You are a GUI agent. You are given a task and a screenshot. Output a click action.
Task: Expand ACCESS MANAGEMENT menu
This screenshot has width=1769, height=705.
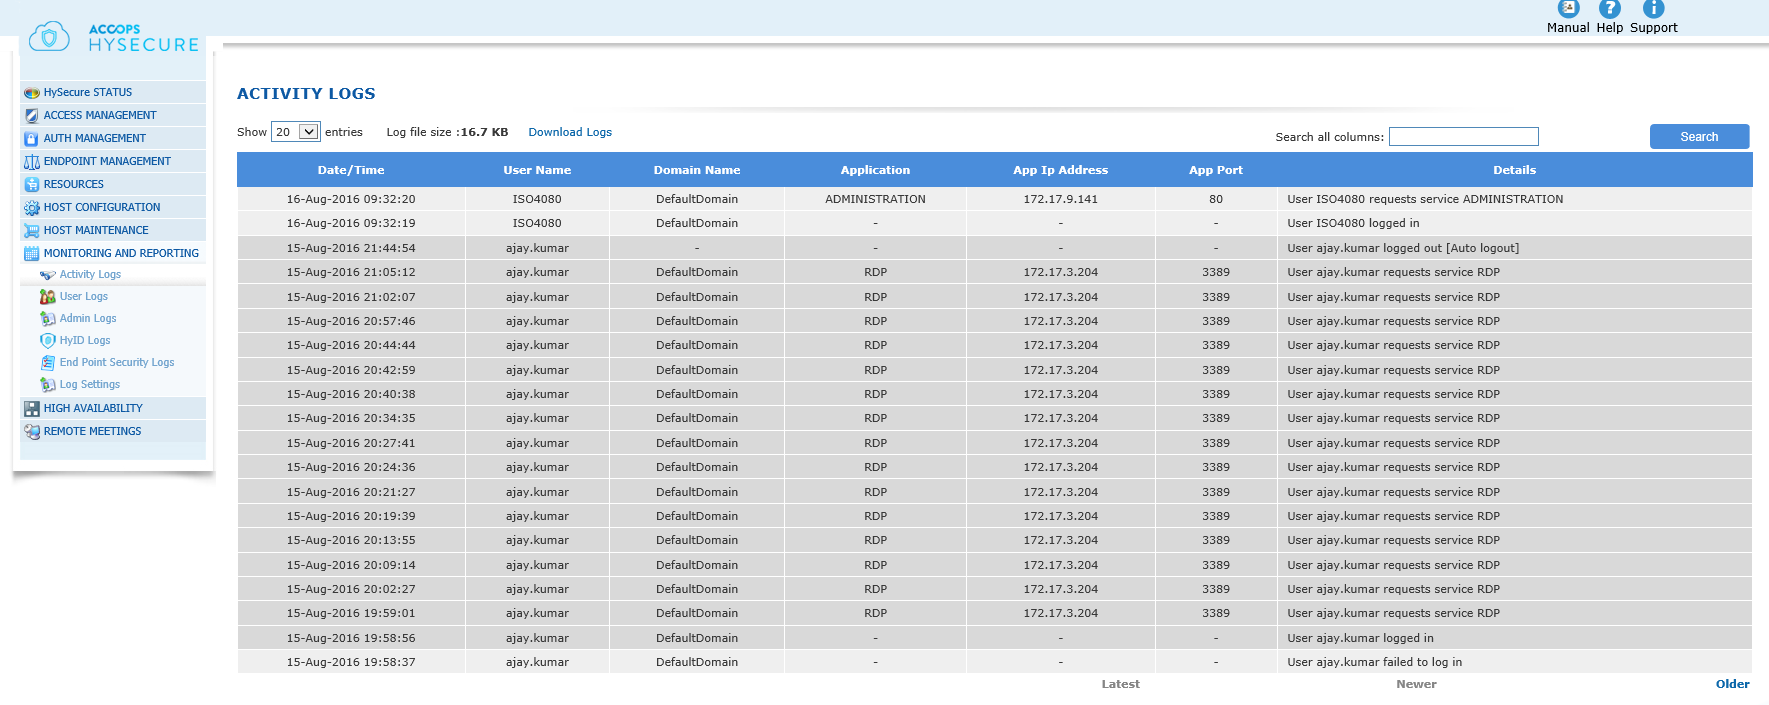pos(100,115)
